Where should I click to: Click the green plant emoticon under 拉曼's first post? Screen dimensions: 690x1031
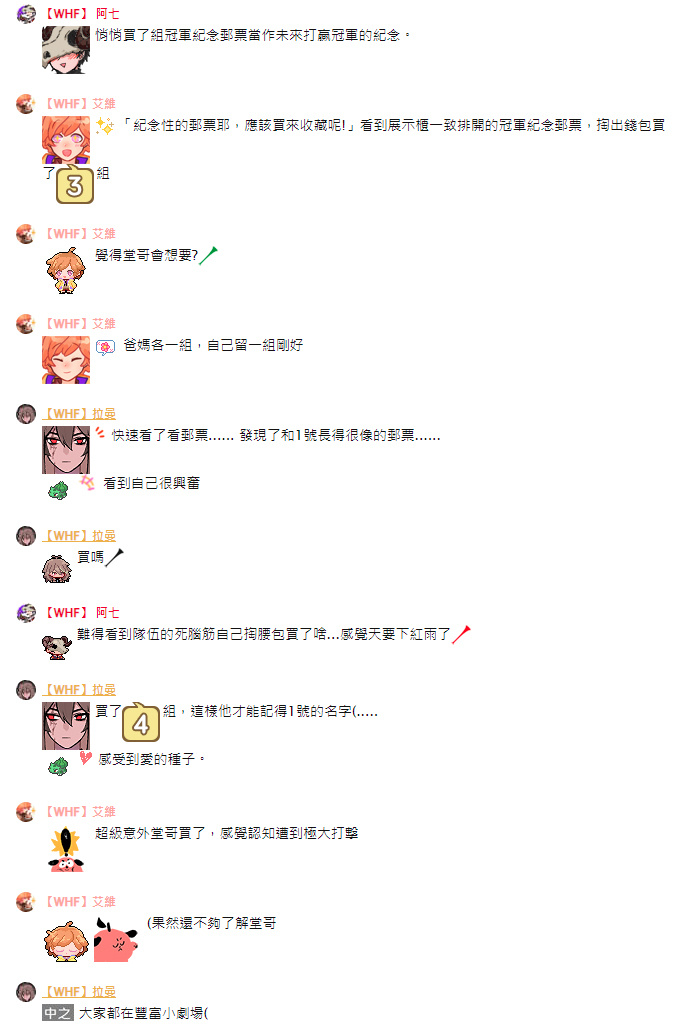pyautogui.click(x=59, y=491)
